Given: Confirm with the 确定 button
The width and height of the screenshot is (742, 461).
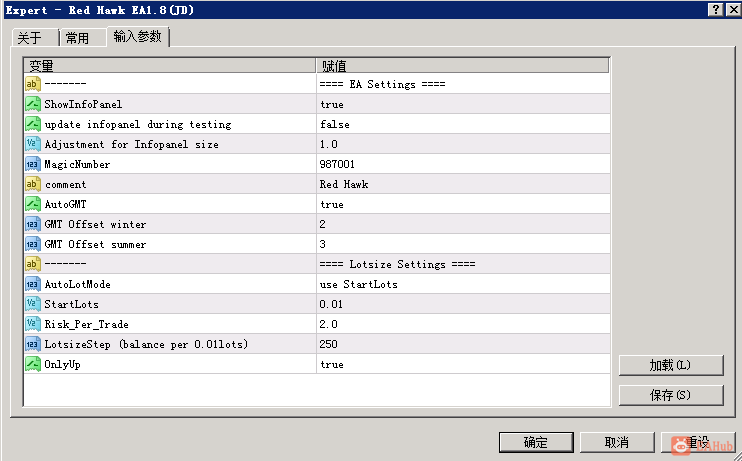Looking at the screenshot, I should point(536,442).
